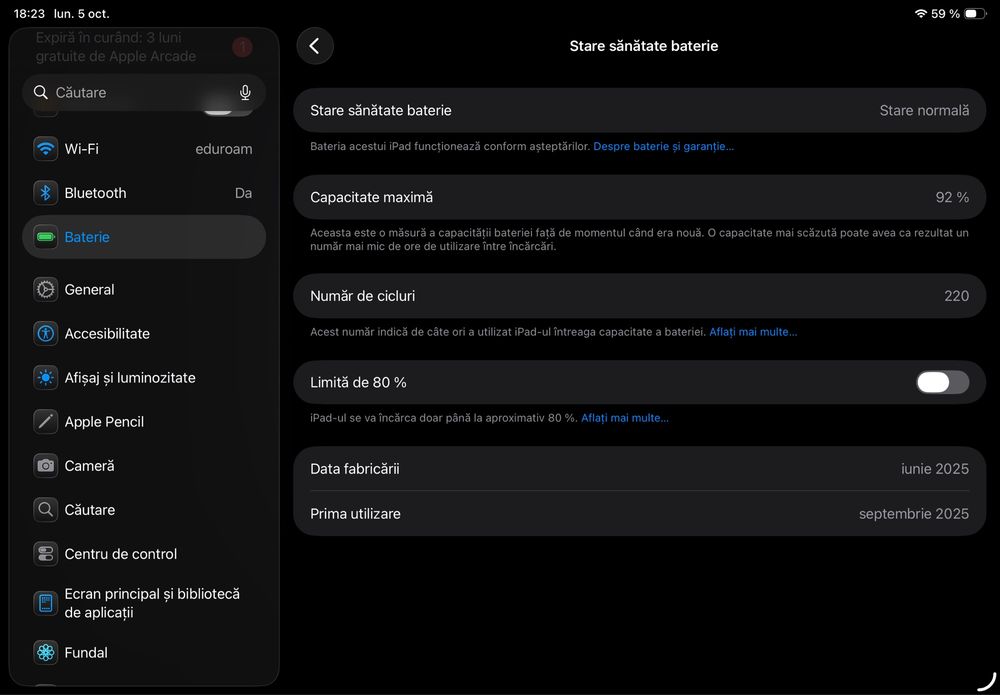Viewport: 1000px width, 695px height.
Task: Tap the Capacitate maximă row
Action: (640, 197)
